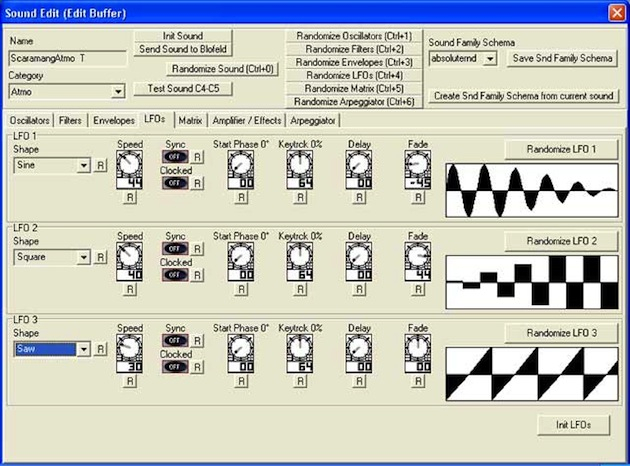Click the R button beside LFO 3 Clocked toggle

click(198, 366)
